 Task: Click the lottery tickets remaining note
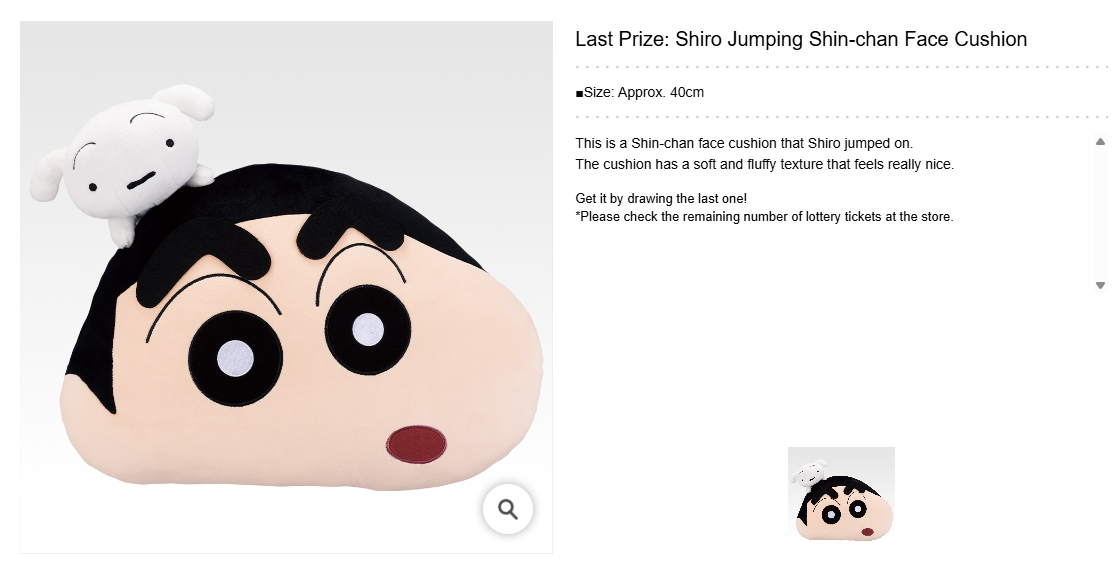765,216
